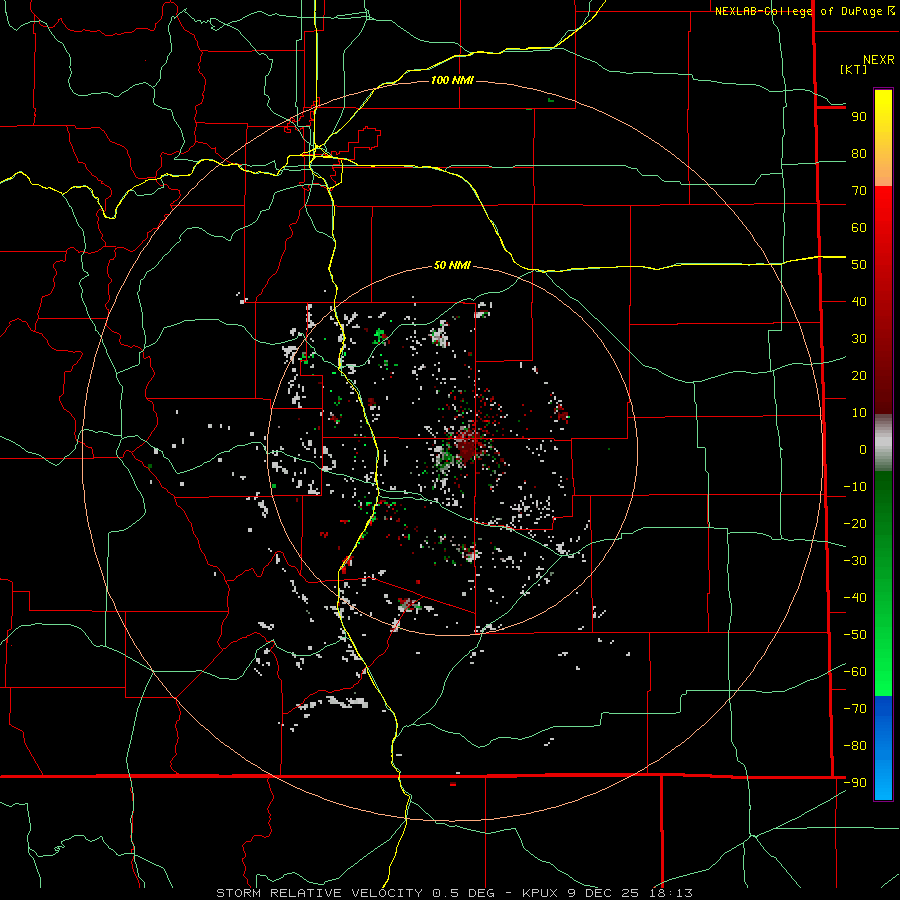Click the "18:13" timestamp in the caption
The width and height of the screenshot is (900, 900).
pyautogui.click(x=670, y=893)
